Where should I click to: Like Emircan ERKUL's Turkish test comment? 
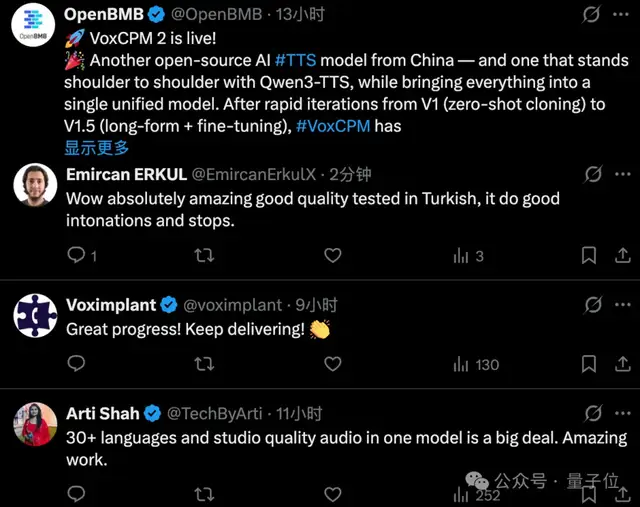click(x=332, y=256)
